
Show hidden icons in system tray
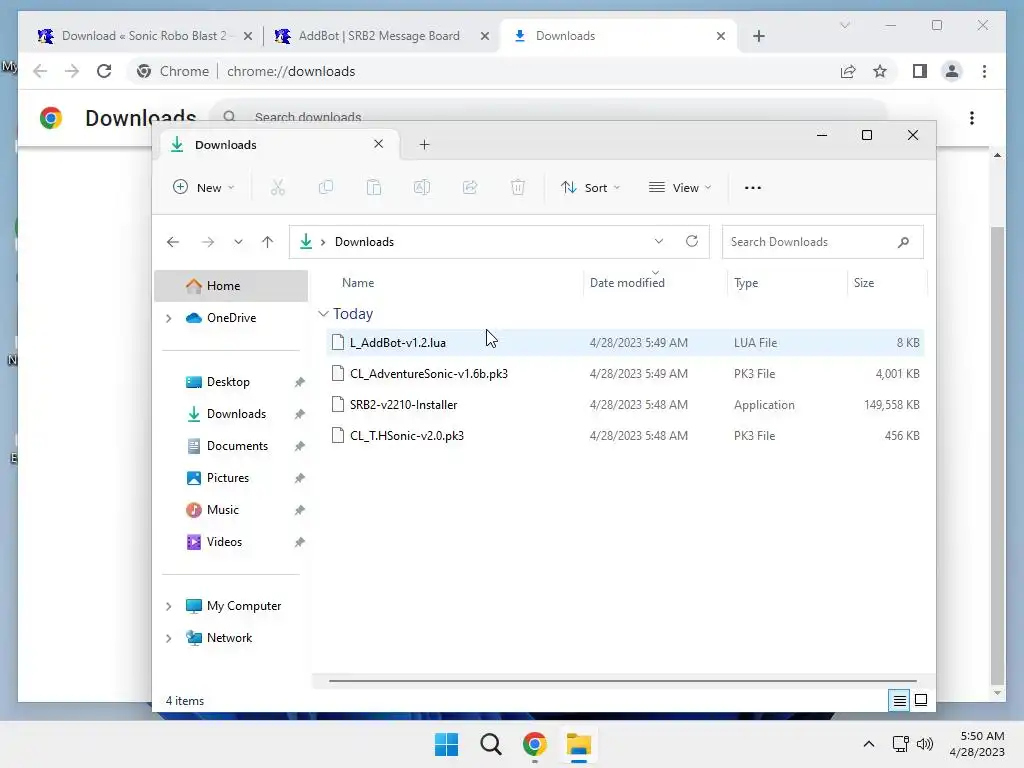pos(869,744)
